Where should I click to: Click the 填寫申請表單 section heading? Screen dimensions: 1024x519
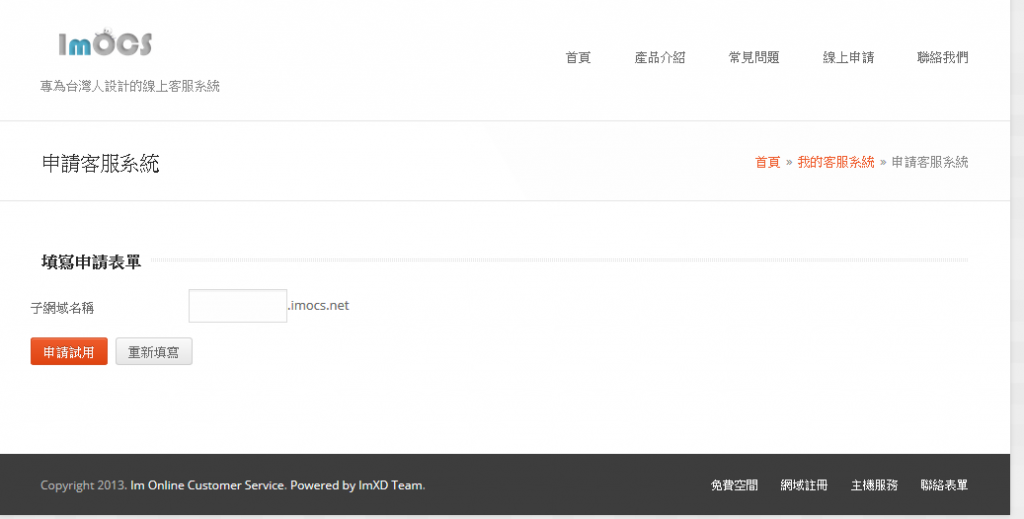pyautogui.click(x=91, y=262)
